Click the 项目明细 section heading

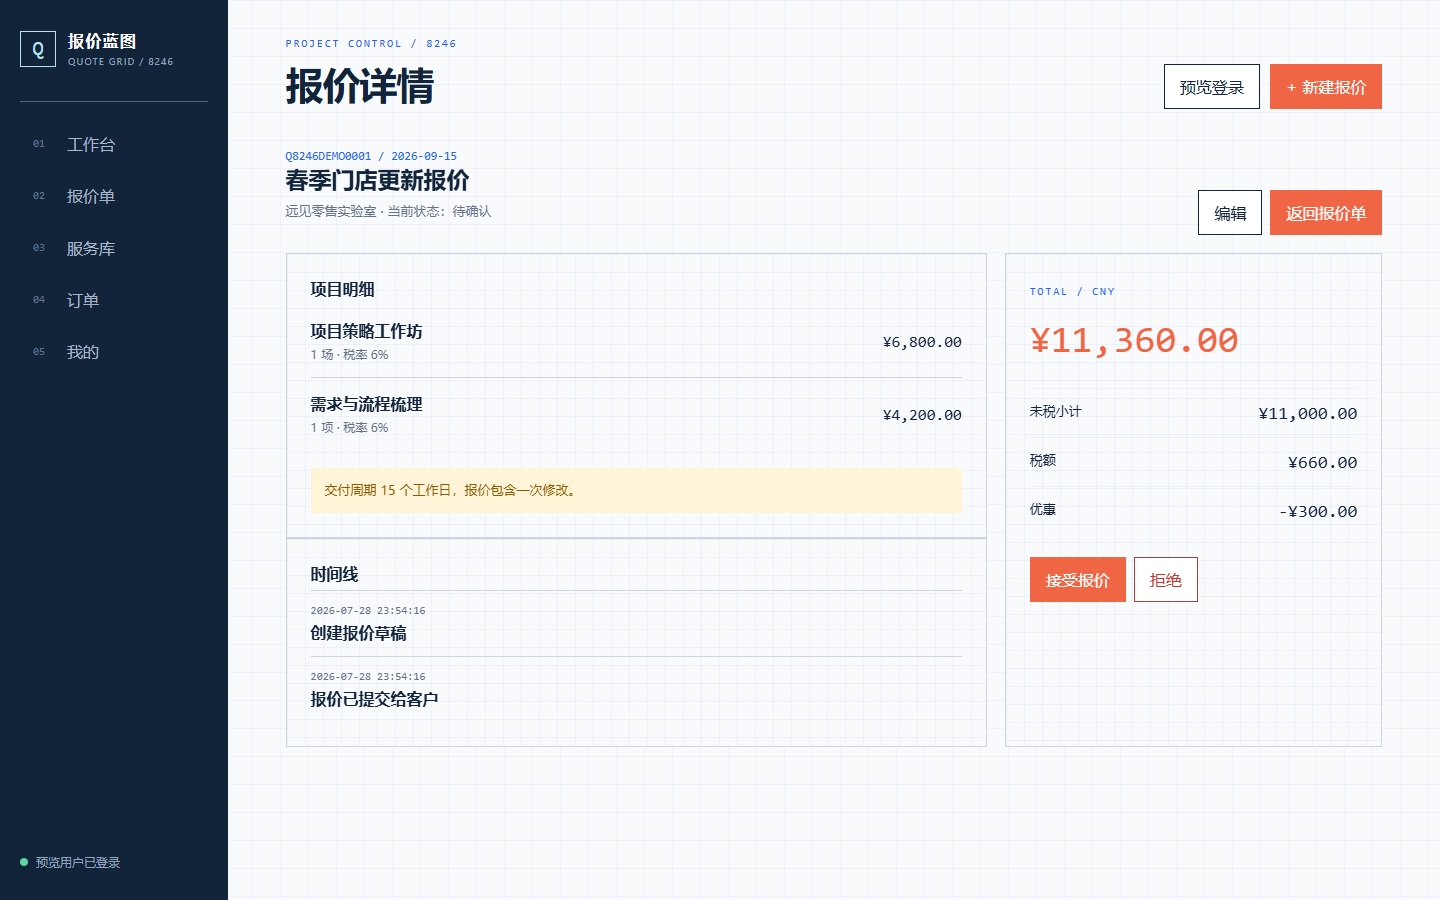point(342,289)
